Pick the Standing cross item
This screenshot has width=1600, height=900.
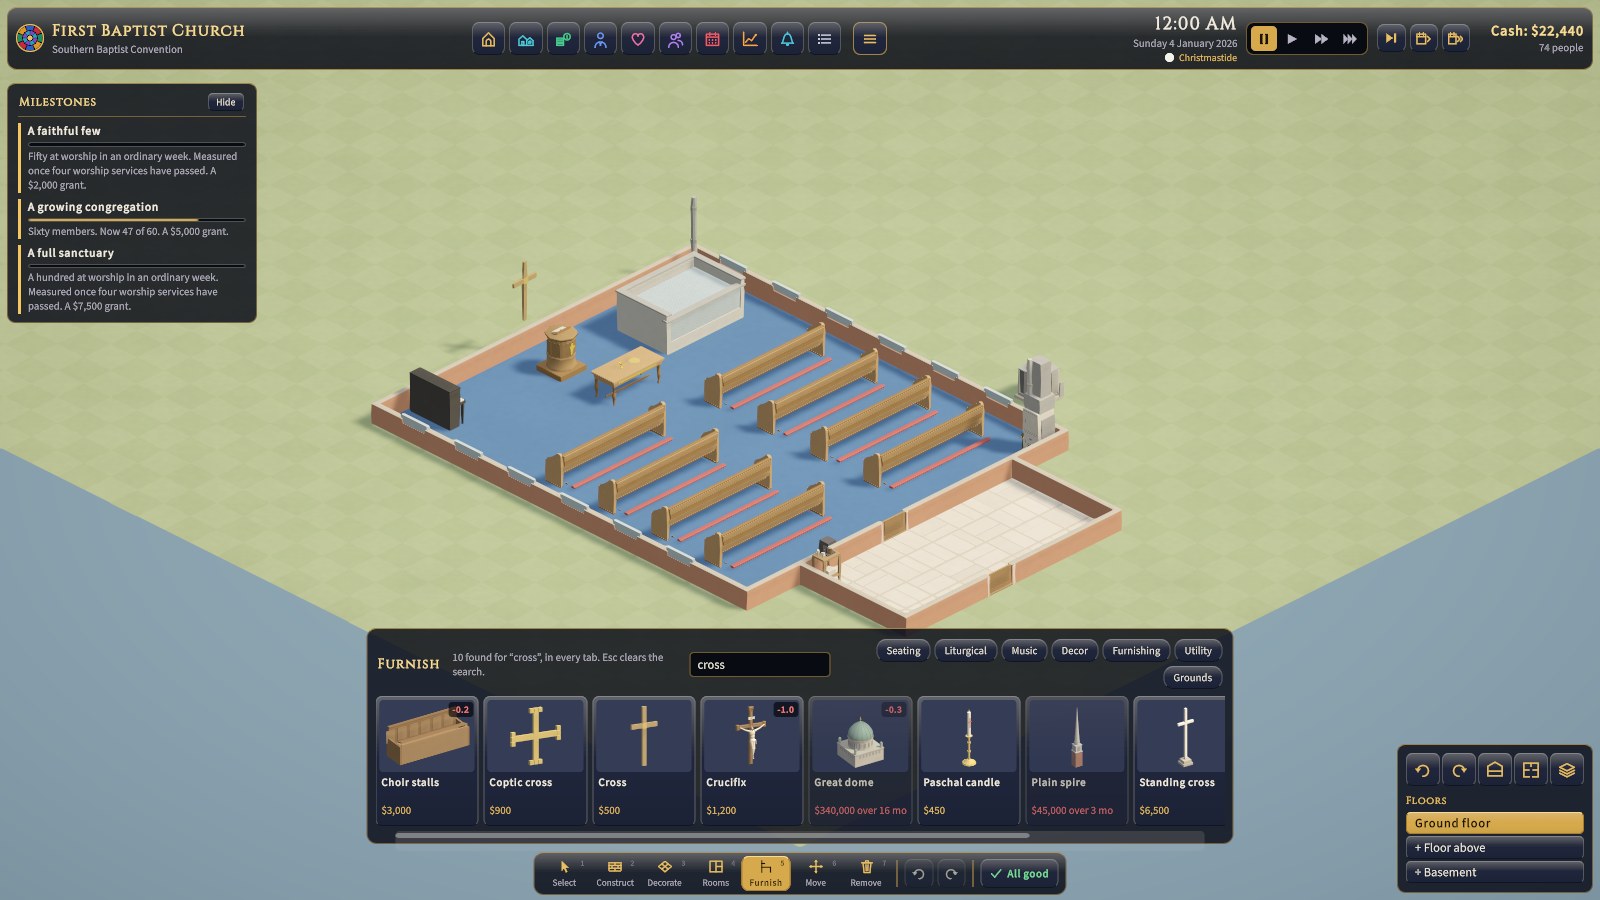[1180, 760]
